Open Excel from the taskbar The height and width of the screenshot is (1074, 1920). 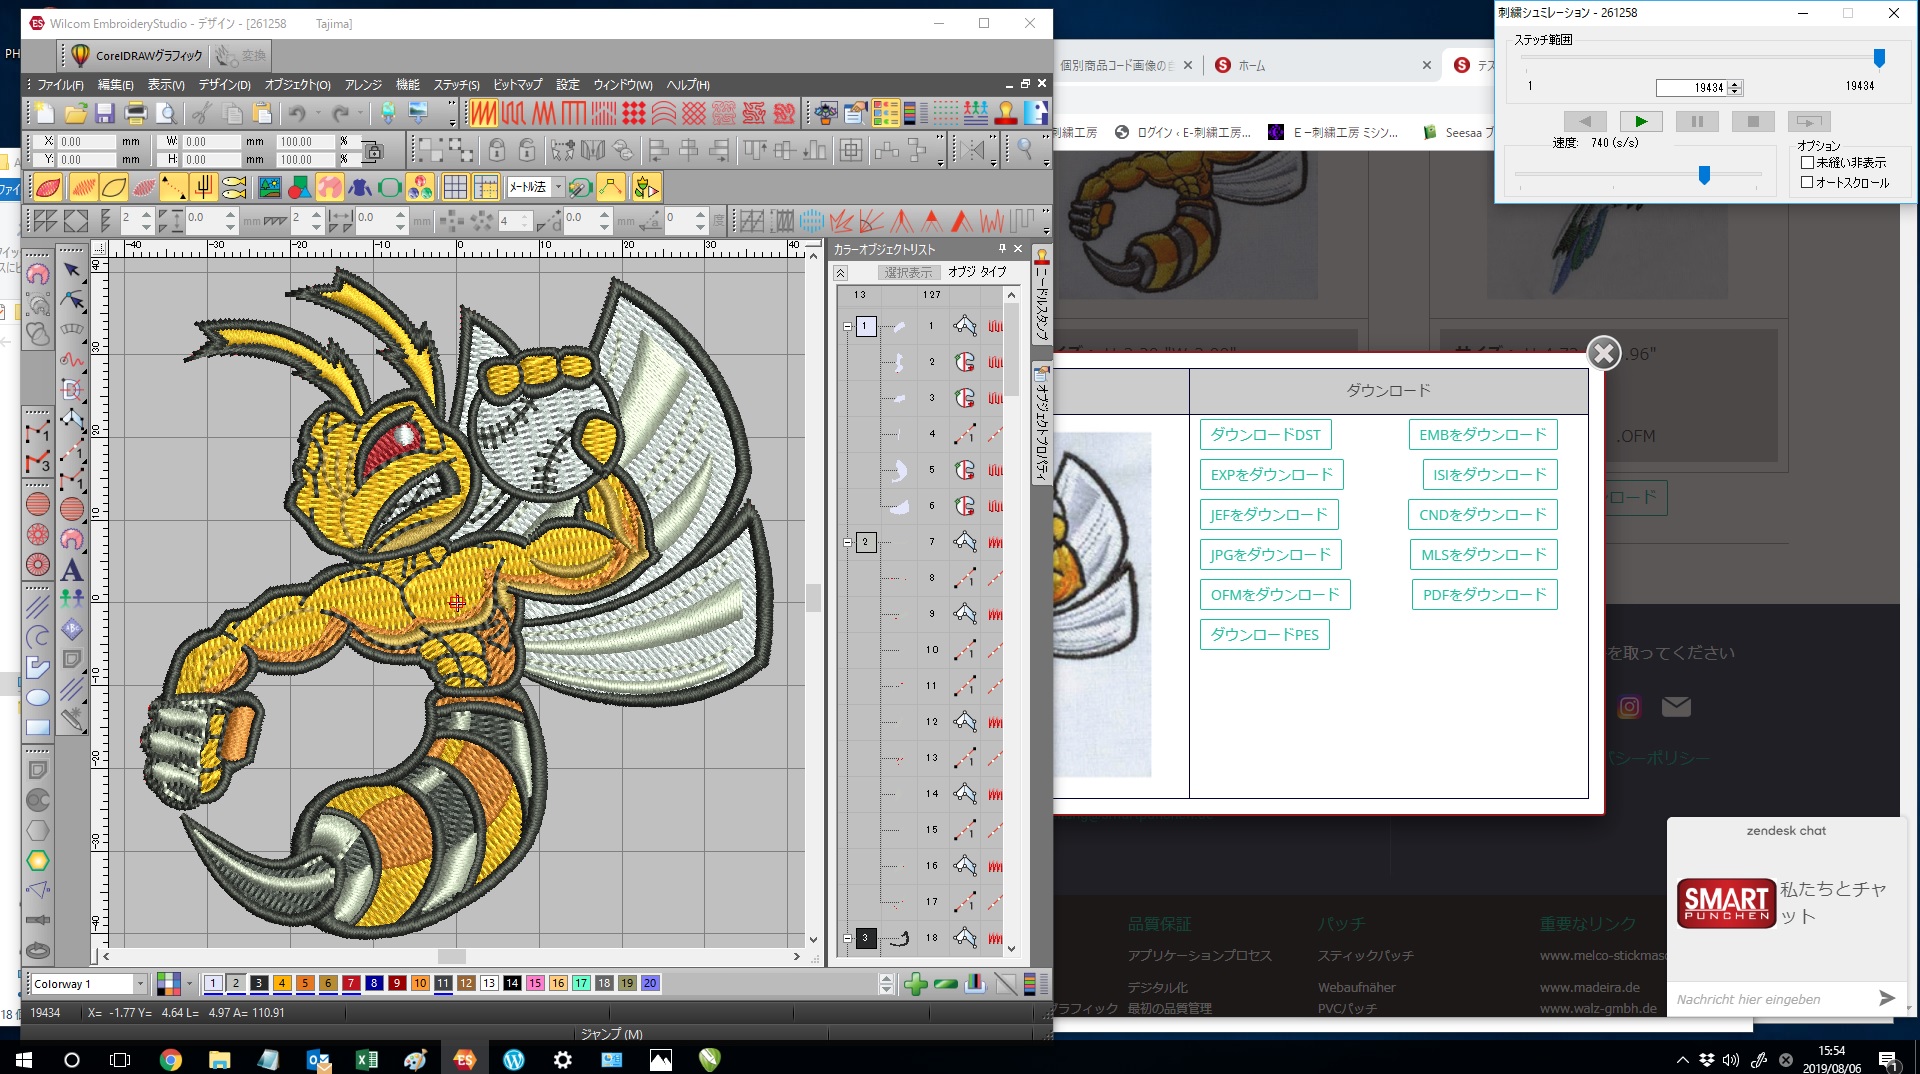pos(367,1059)
